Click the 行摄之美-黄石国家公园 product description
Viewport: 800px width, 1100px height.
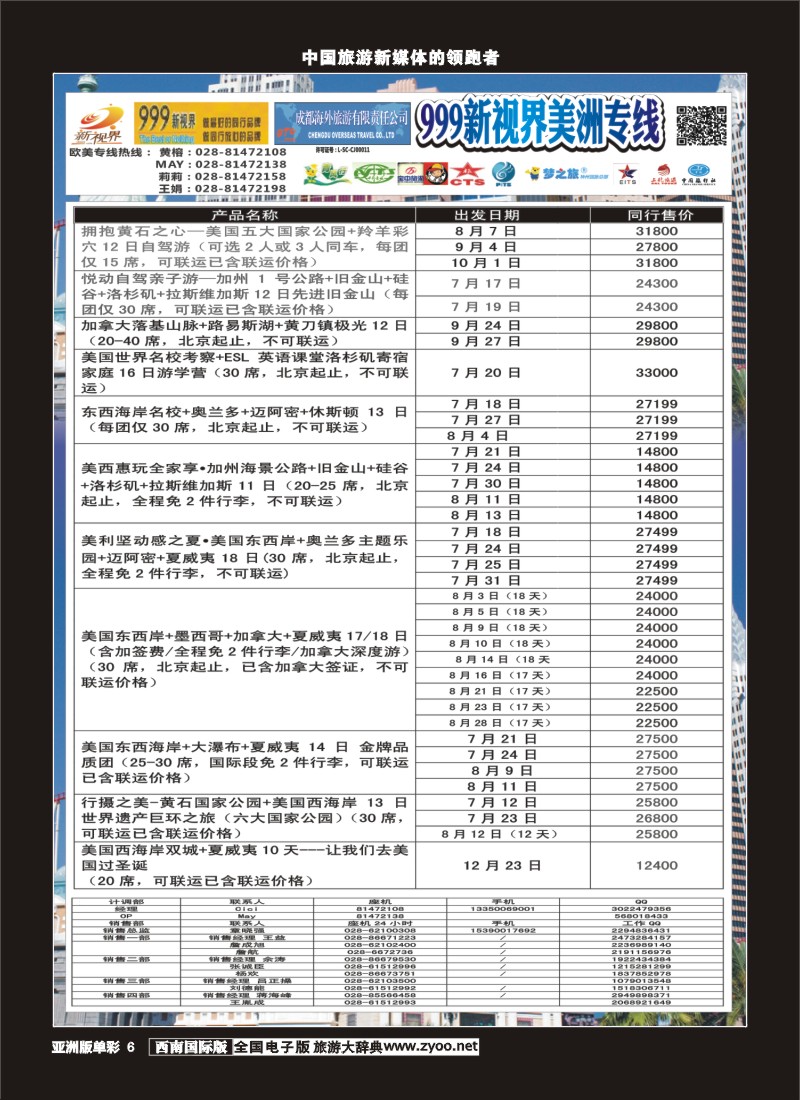(x=245, y=818)
